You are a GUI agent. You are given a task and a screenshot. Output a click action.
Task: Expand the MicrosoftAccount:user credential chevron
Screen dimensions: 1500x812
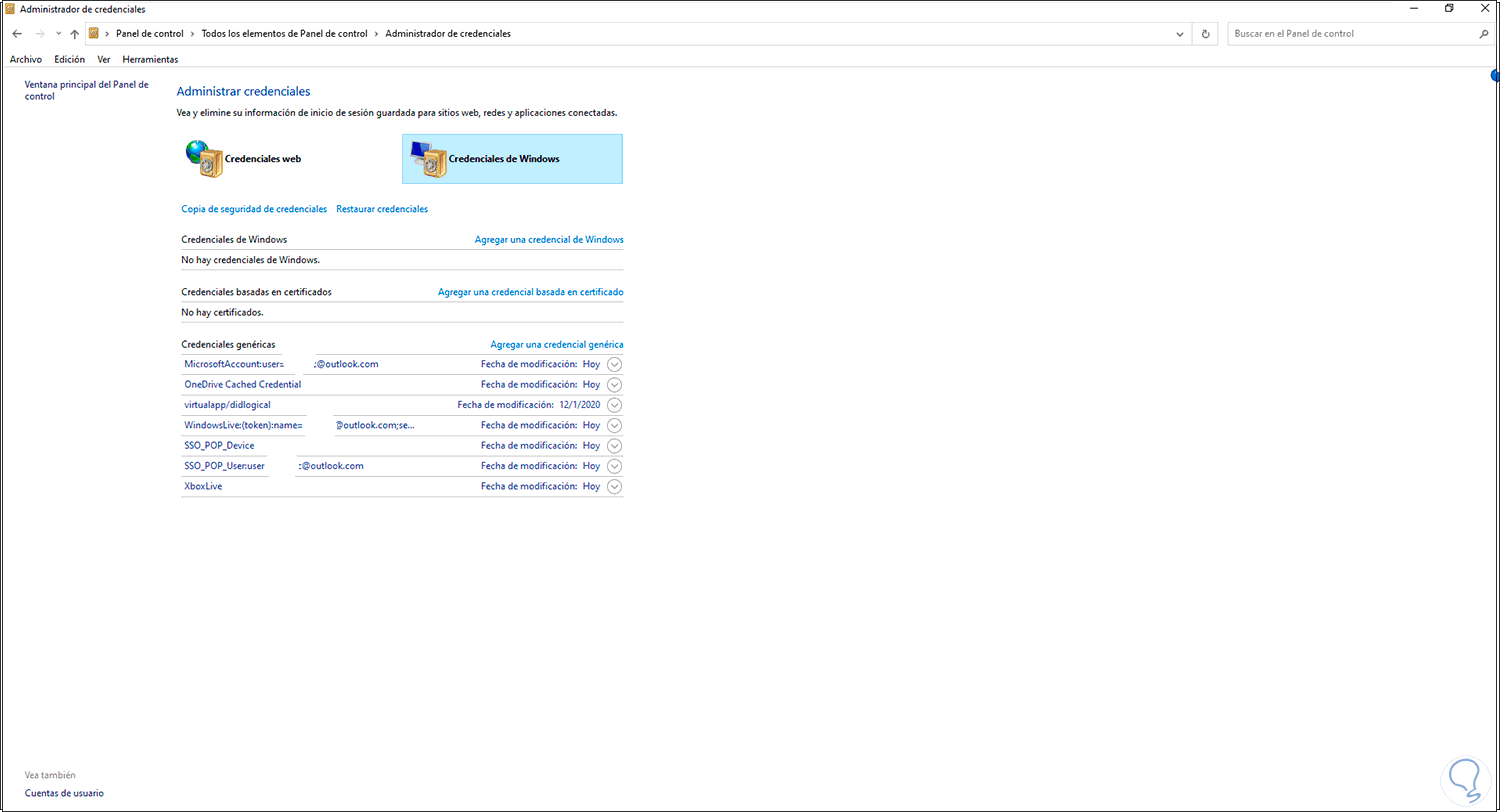[615, 364]
